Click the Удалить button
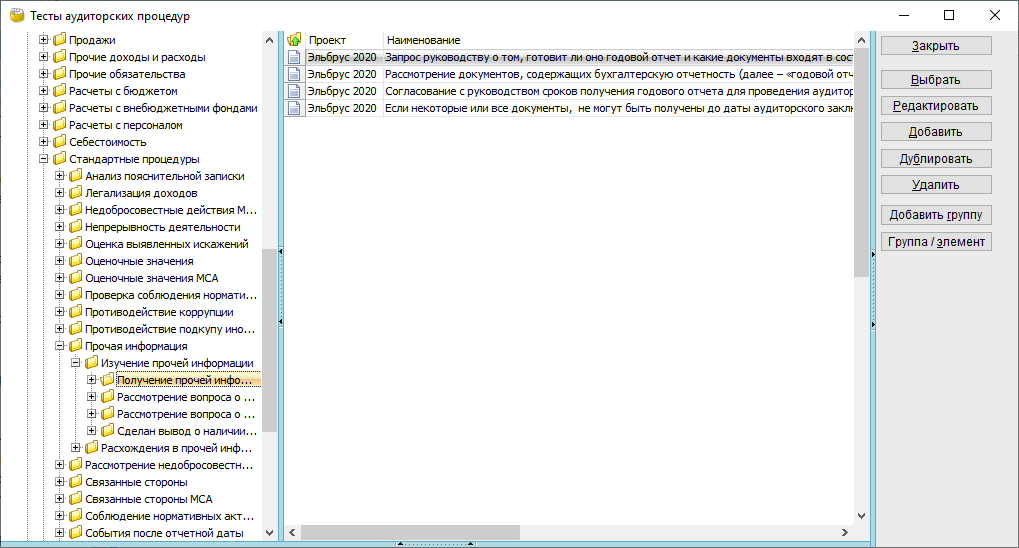 coord(936,185)
